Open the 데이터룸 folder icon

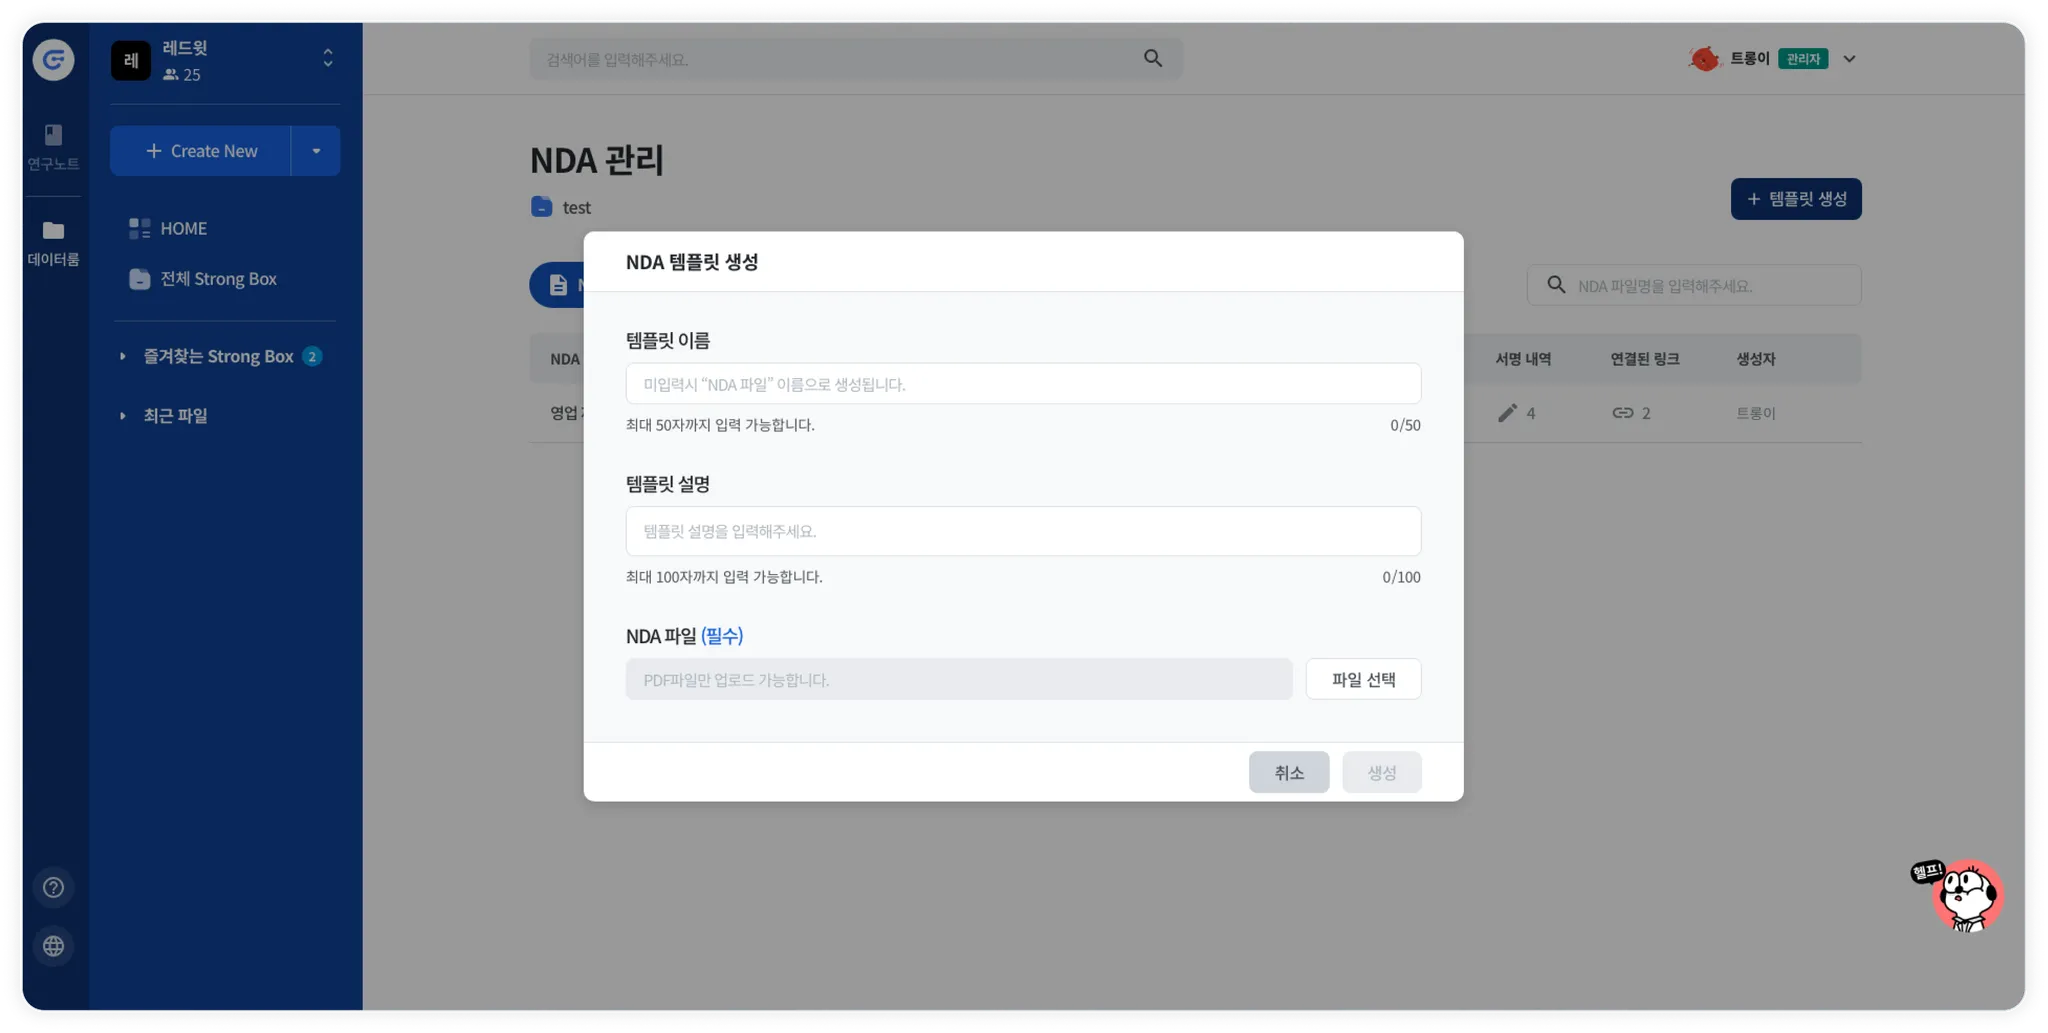tap(53, 231)
